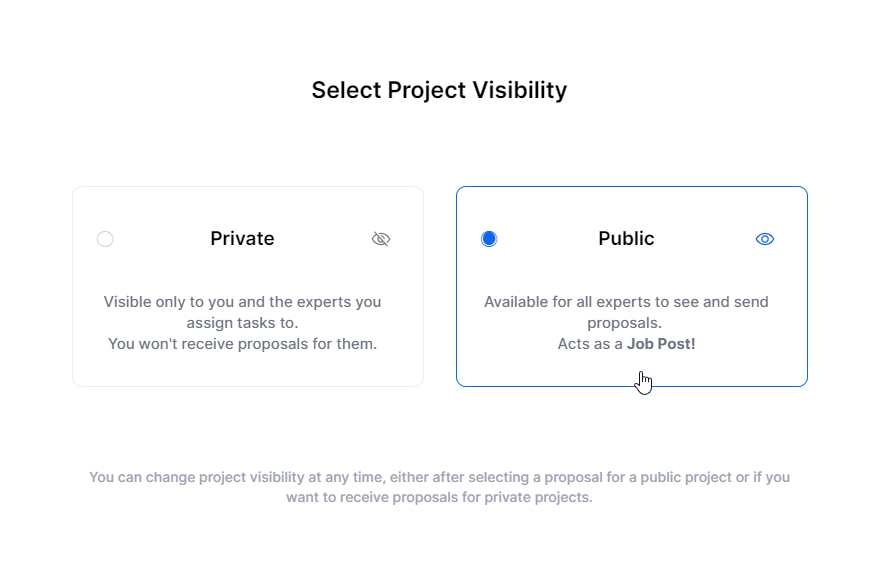Click 'want to receive proposals for private projects' line

[440, 497]
